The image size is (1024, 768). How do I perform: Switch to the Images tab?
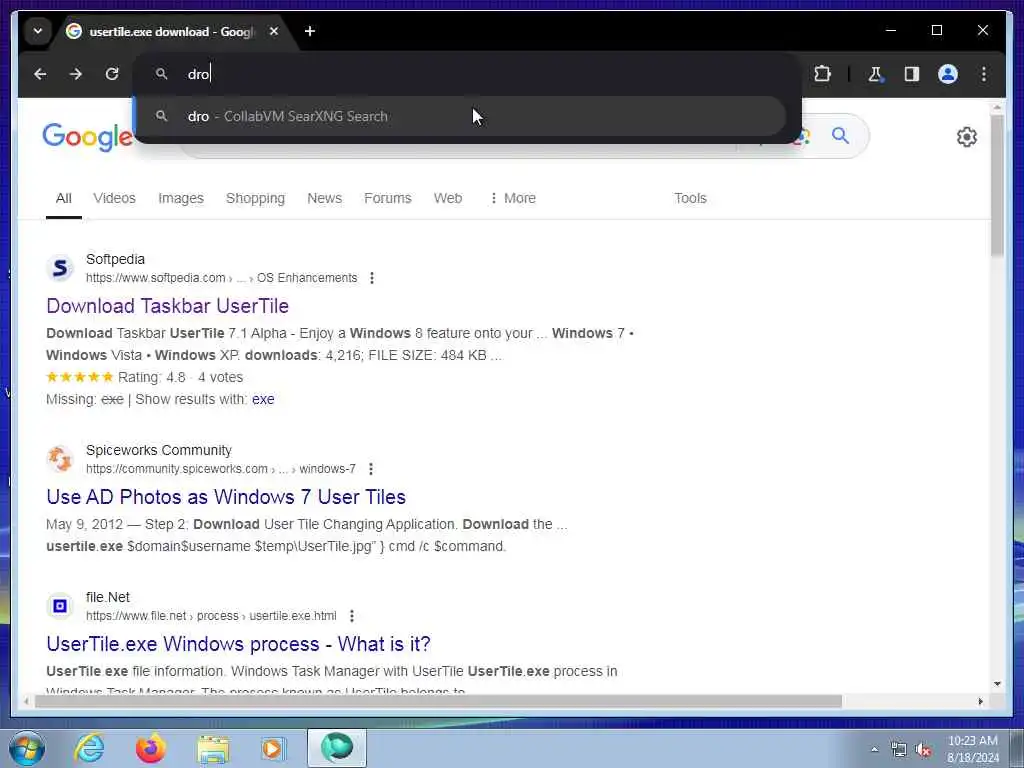(x=181, y=199)
